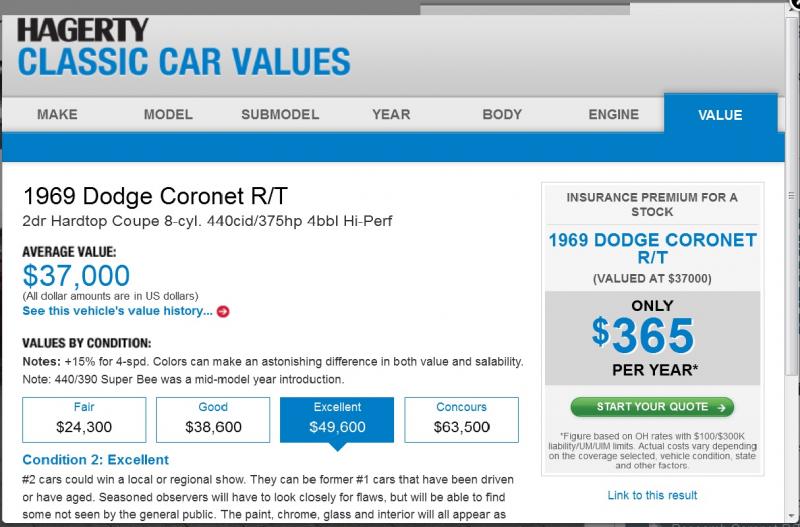Click the 1969 Dodge Coronet R/T insurance heading

pyautogui.click(x=652, y=251)
